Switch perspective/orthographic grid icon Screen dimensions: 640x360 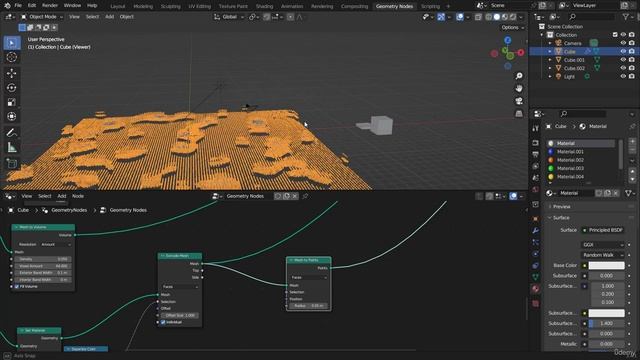click(x=519, y=113)
